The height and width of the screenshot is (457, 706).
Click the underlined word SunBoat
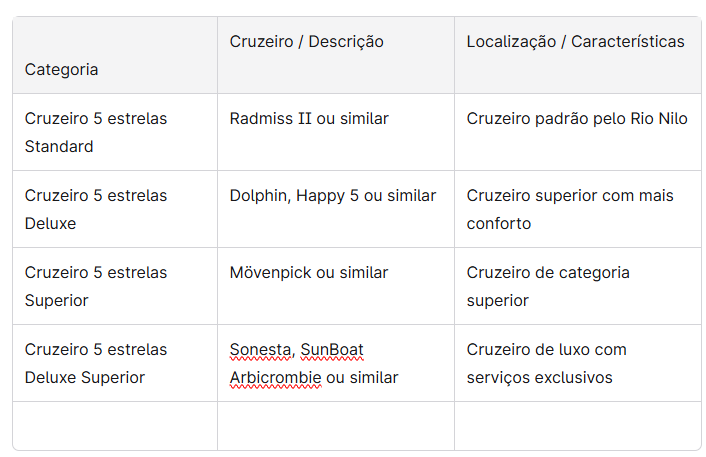point(332,350)
